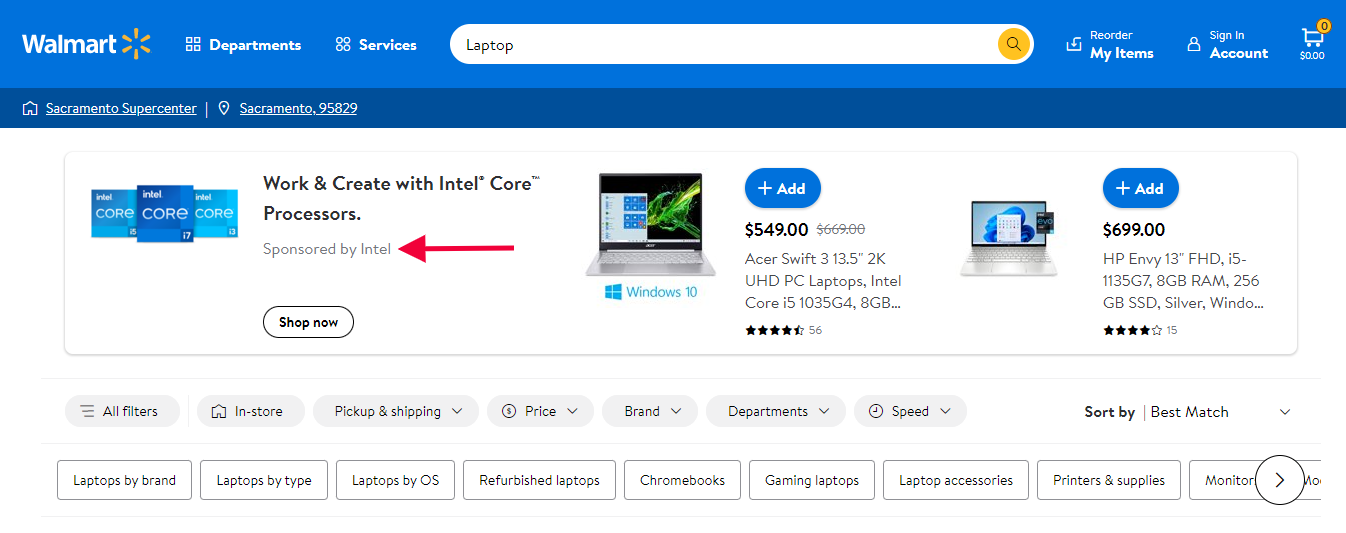Click the HP Envy star rating
The width and height of the screenshot is (1346, 533).
1133,330
